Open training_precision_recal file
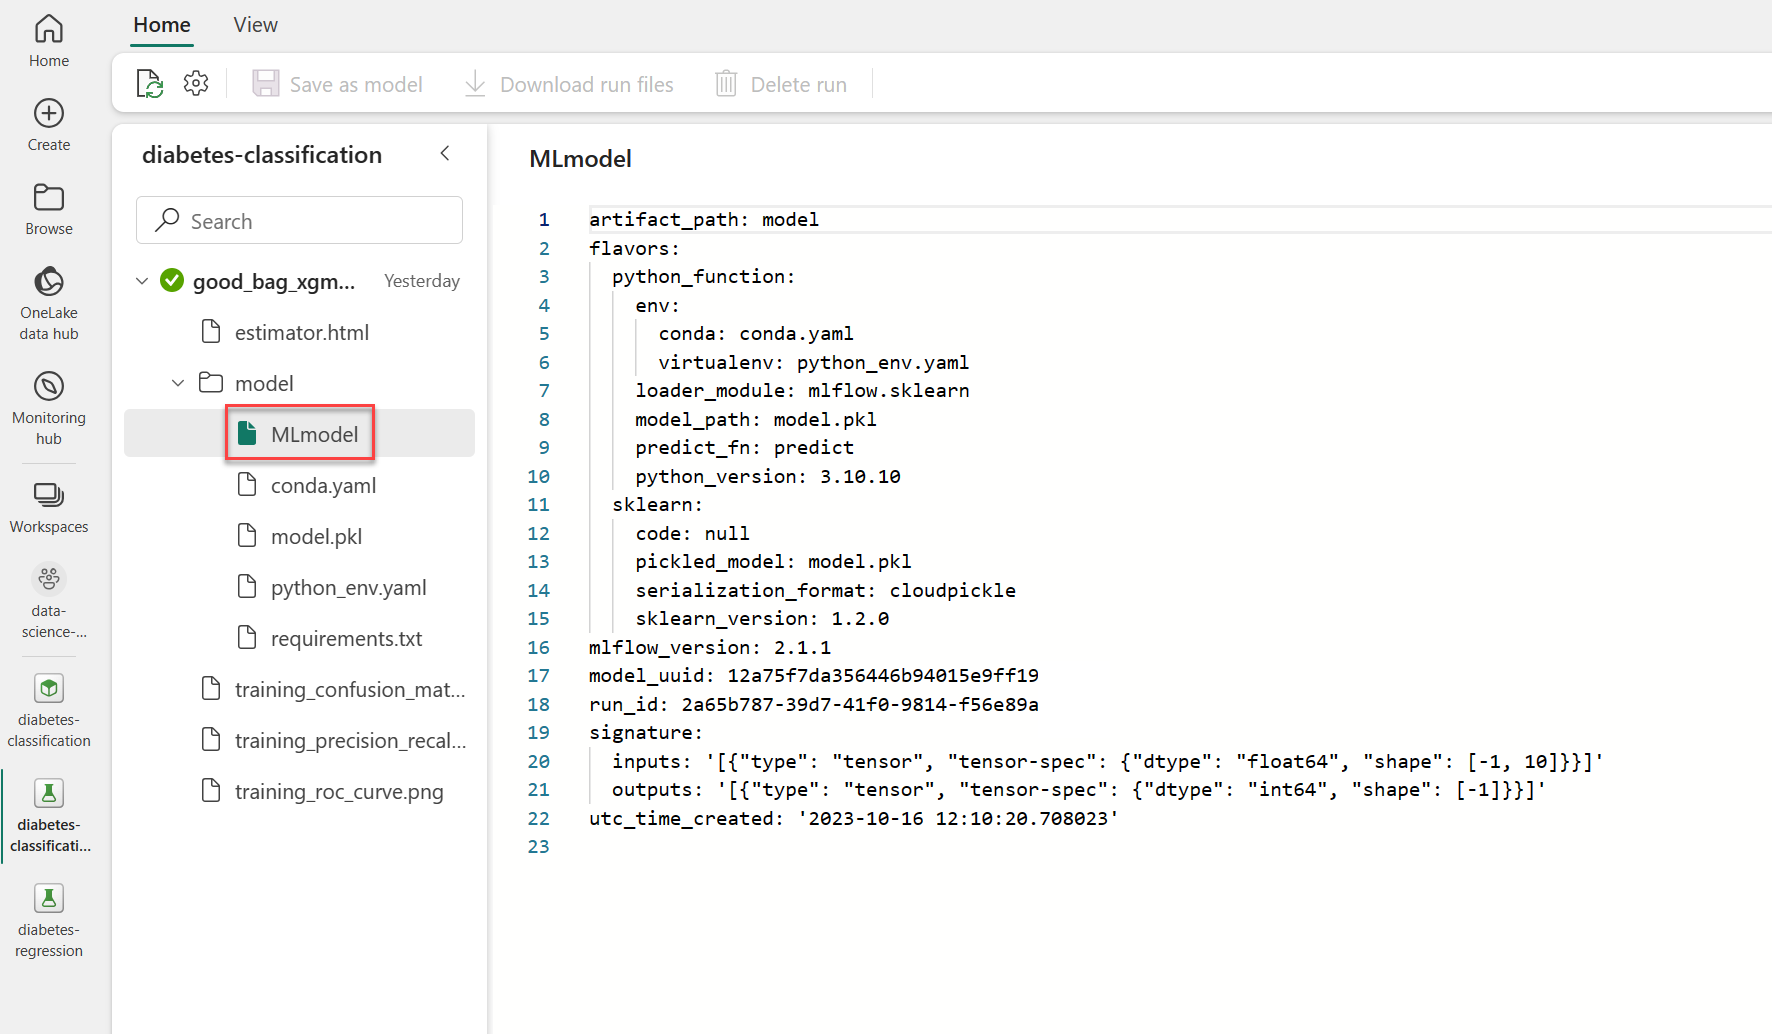Viewport: 1772px width, 1034px height. click(351, 740)
